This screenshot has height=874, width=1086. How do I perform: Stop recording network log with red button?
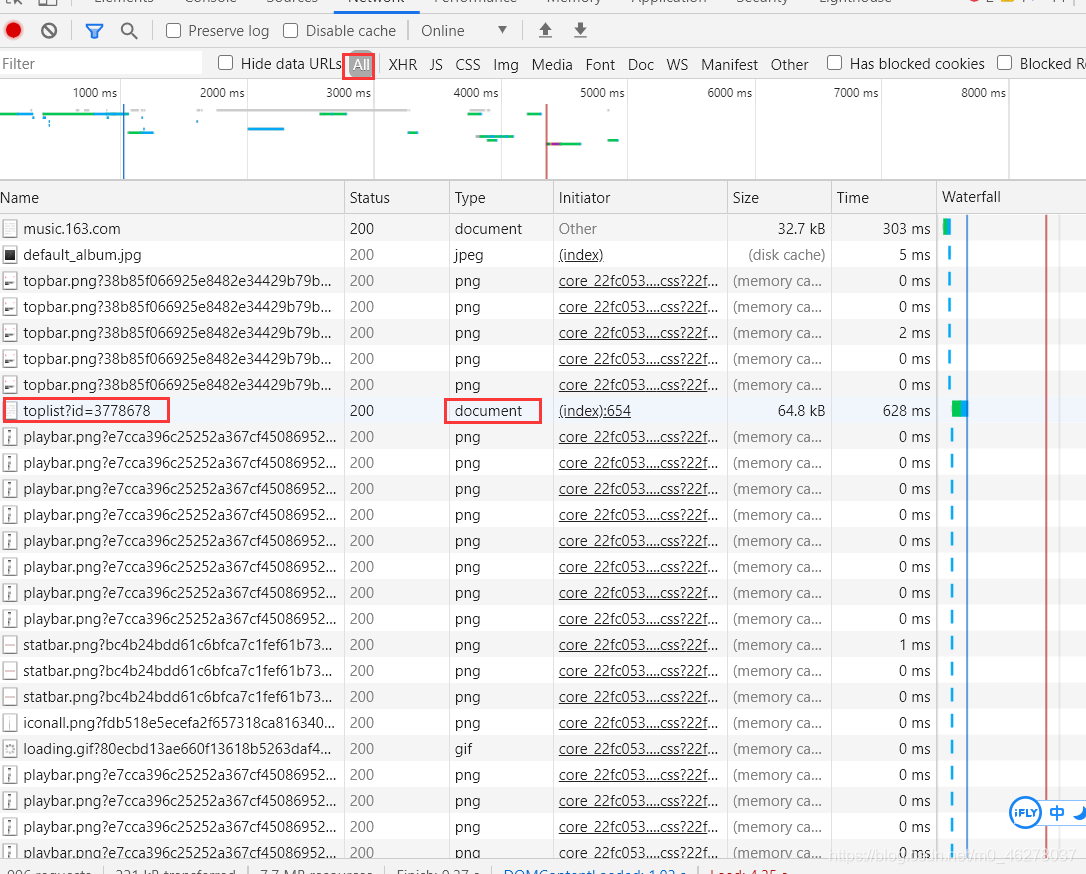tap(13, 30)
